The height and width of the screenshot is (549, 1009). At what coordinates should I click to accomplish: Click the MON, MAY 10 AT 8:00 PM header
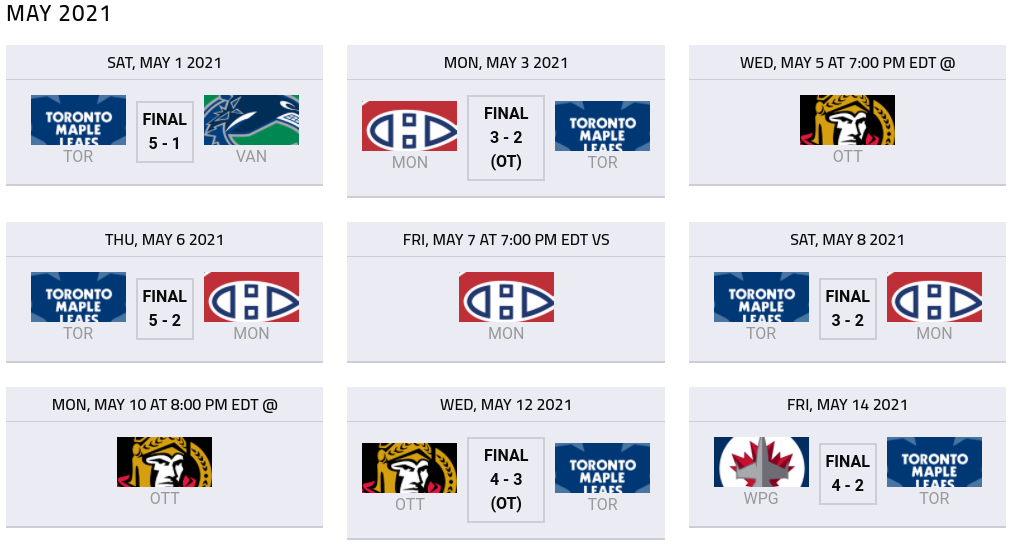click(164, 404)
